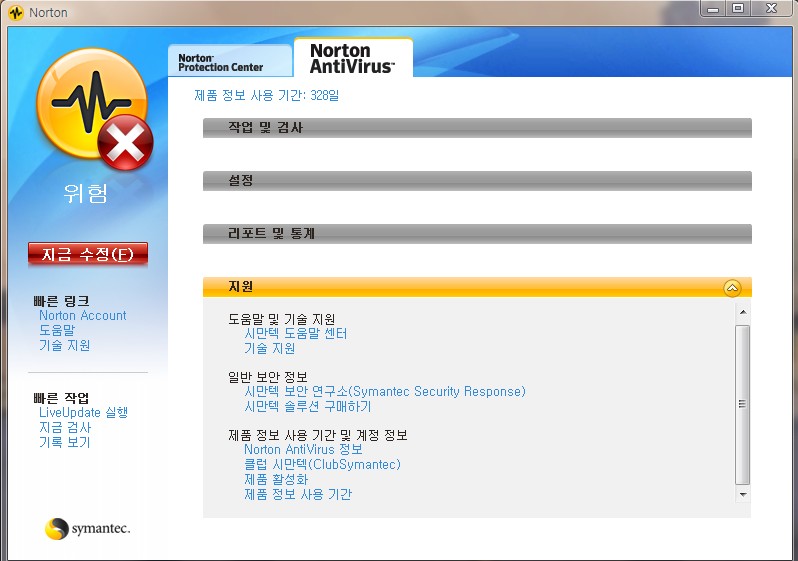Open 클럽 시만텍(ClubSymantec) link

pyautogui.click(x=322, y=464)
